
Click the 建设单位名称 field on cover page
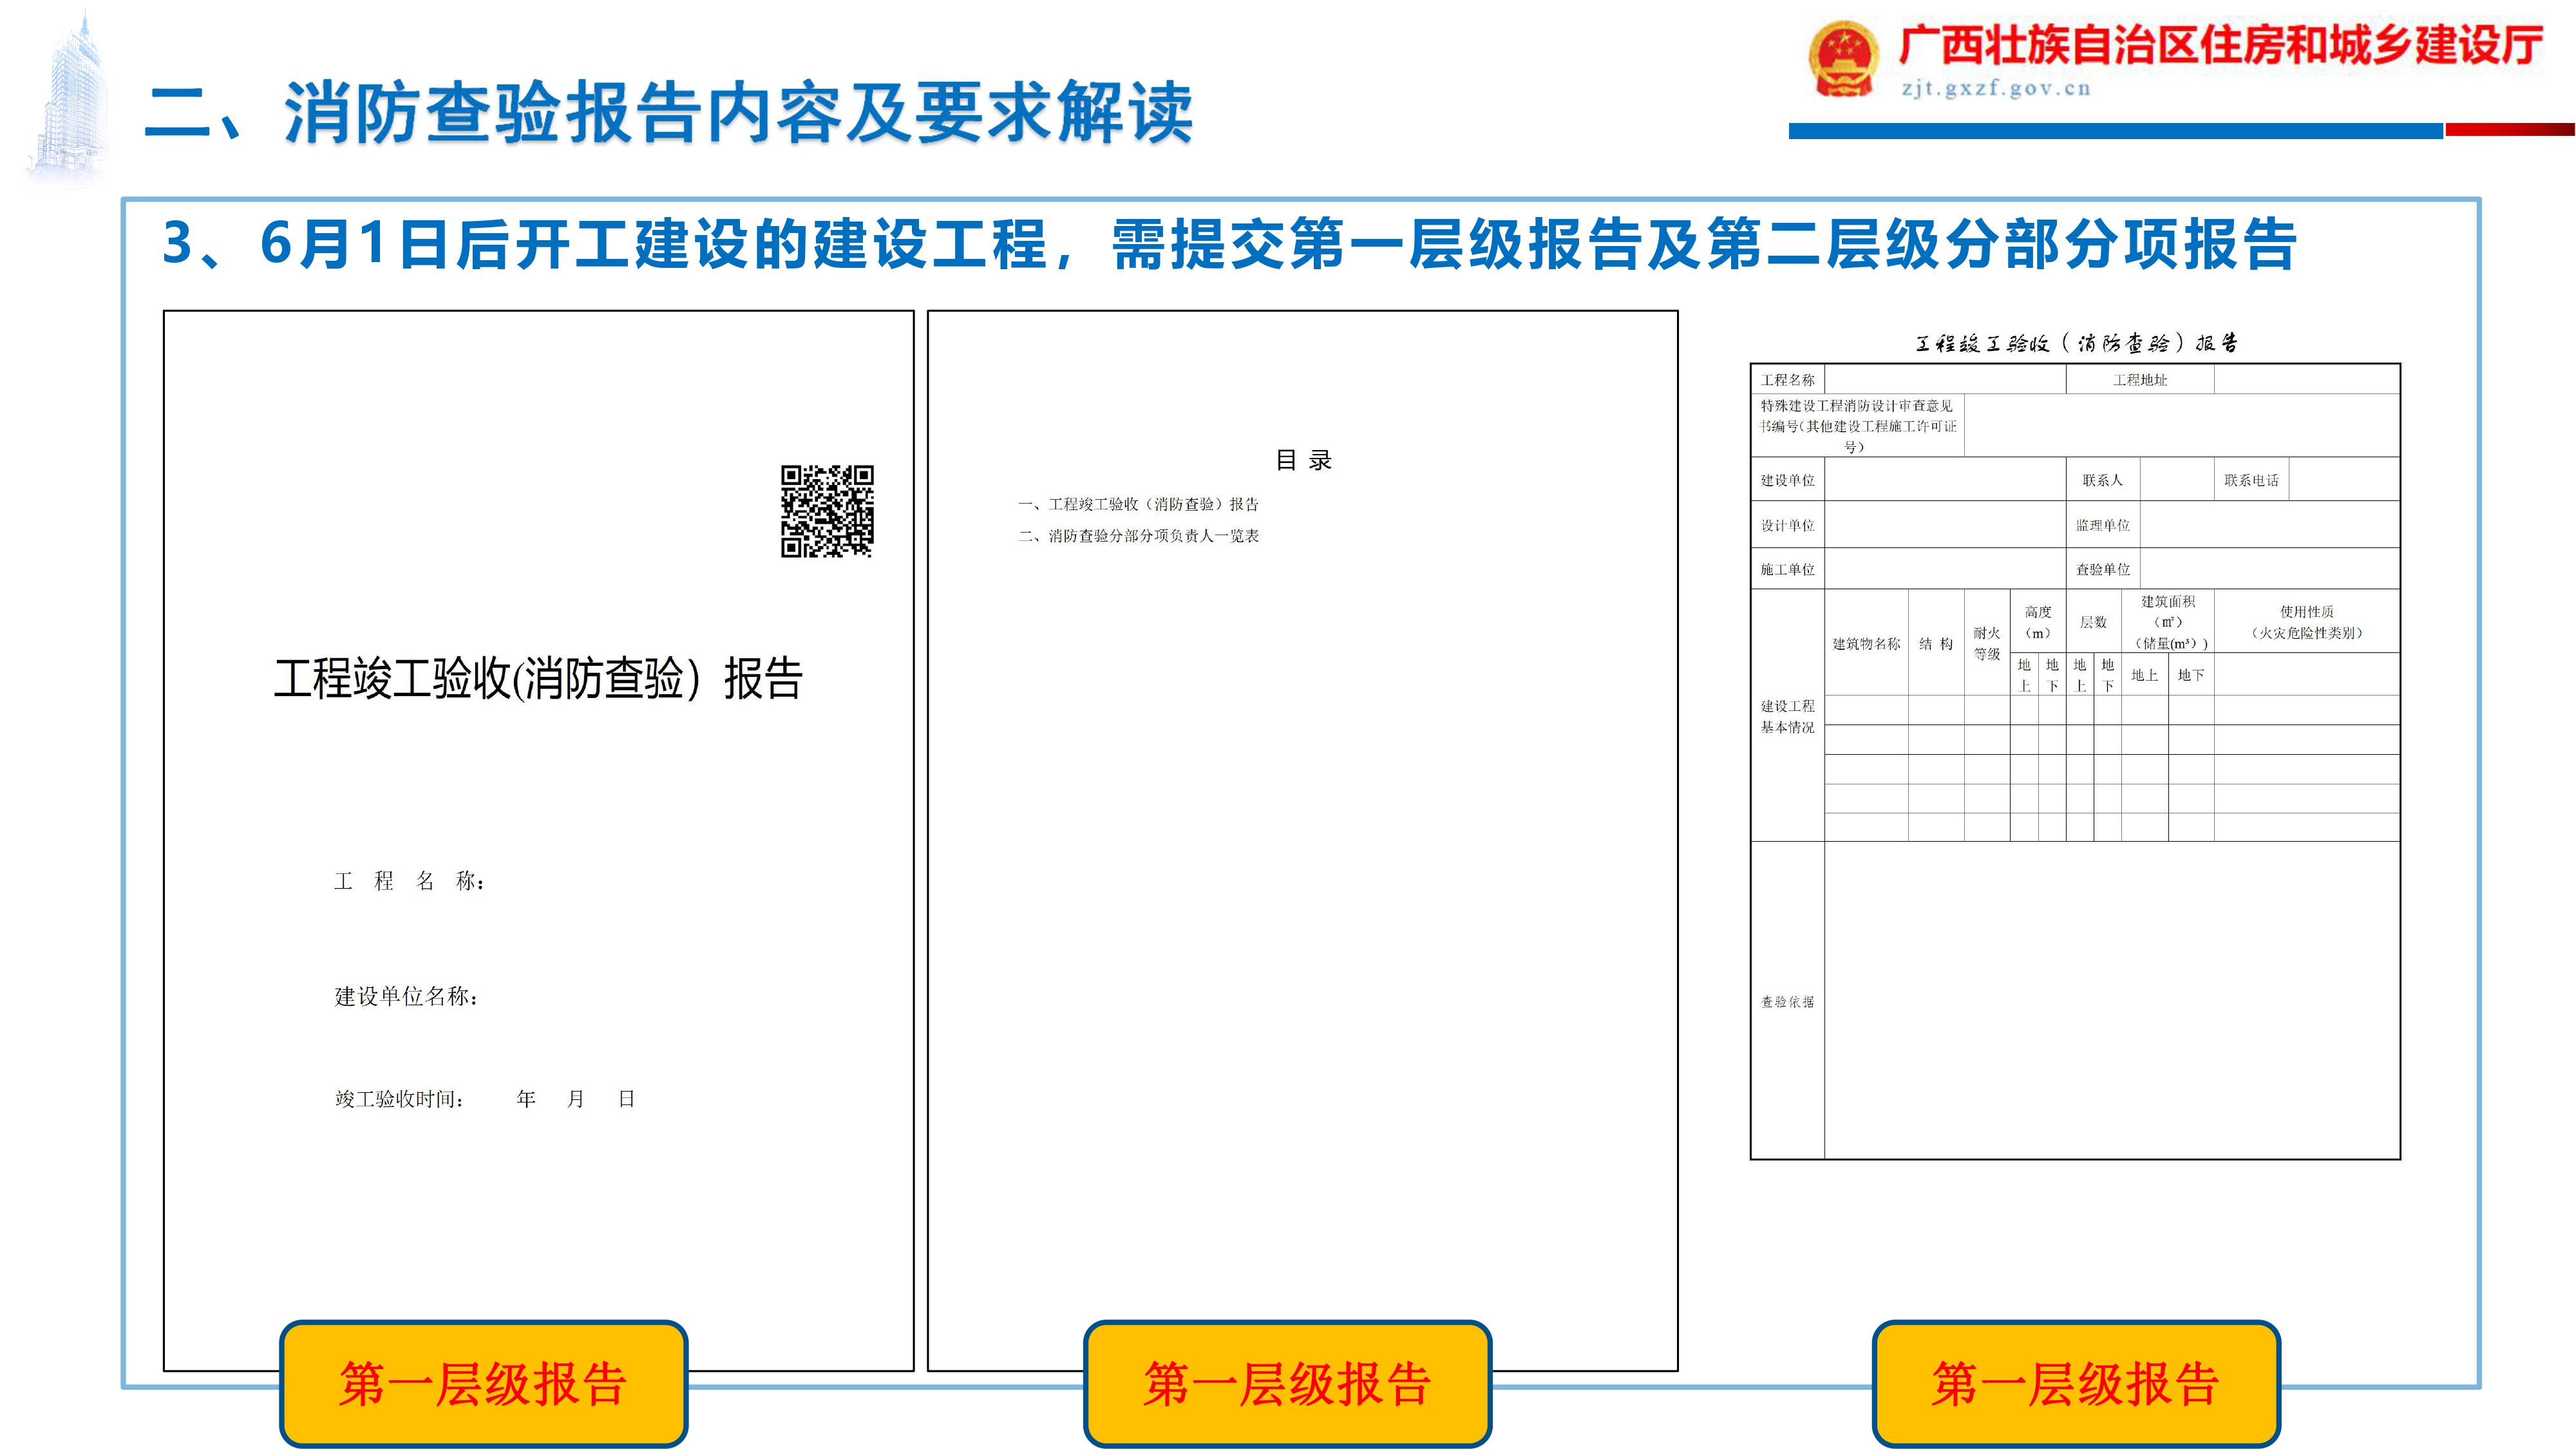(x=406, y=996)
